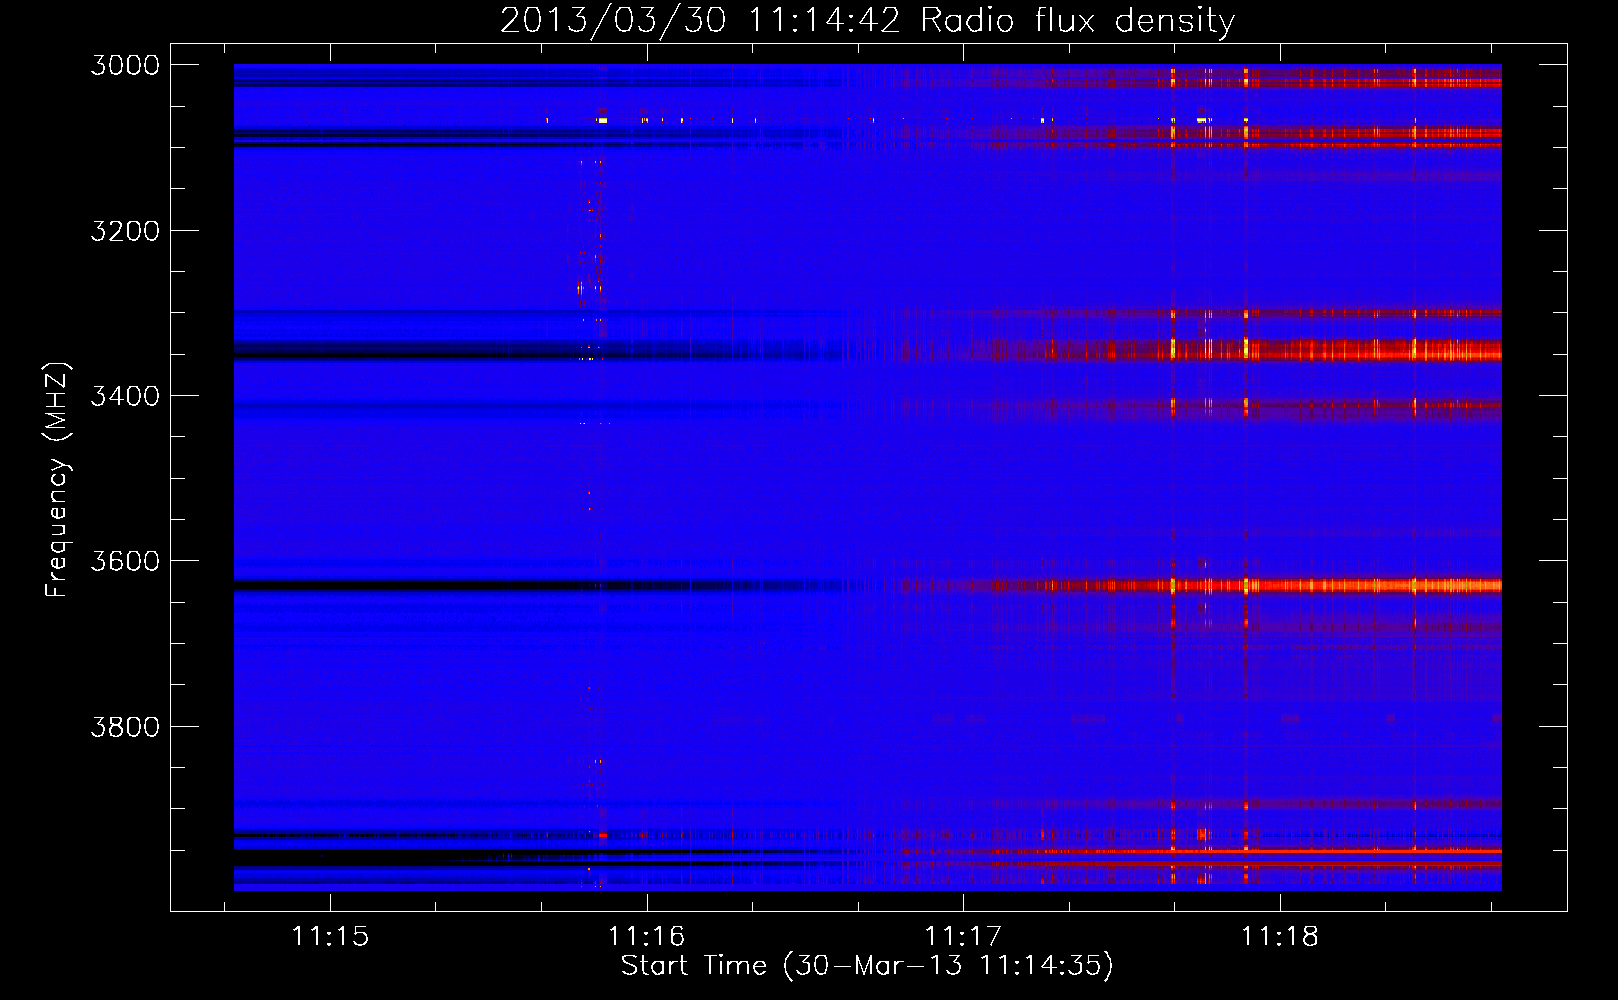Select the 3000 frequency axis label
1618x1000 pixels.
click(125, 65)
